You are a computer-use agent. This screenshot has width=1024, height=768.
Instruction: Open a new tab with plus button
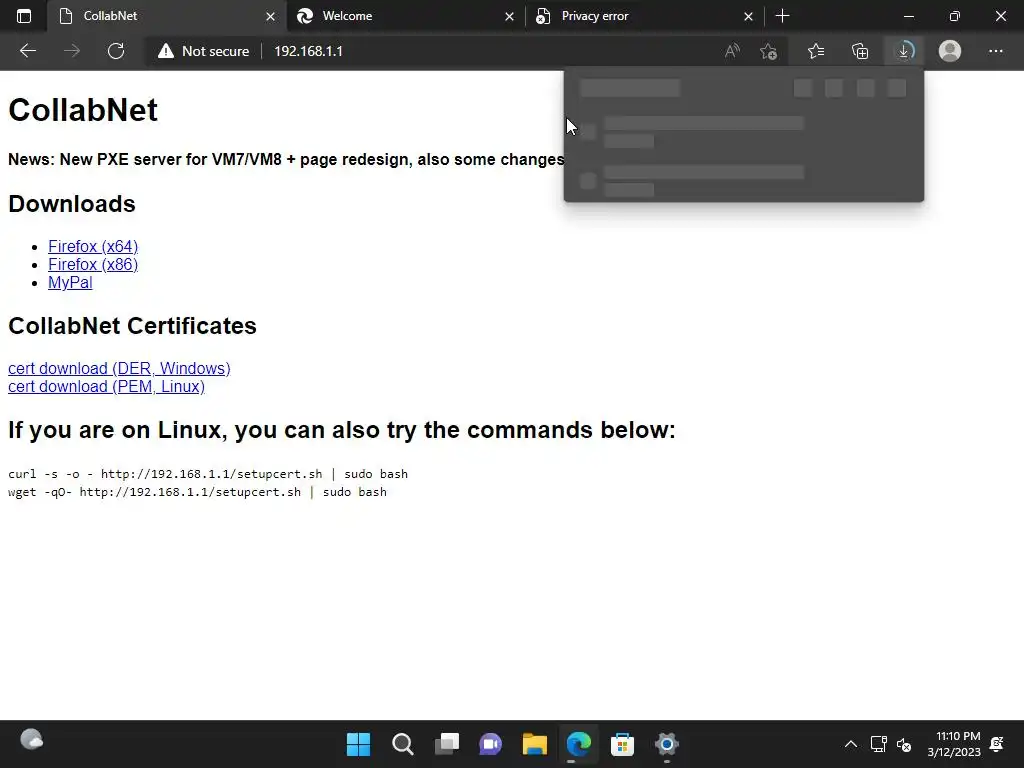tap(782, 16)
